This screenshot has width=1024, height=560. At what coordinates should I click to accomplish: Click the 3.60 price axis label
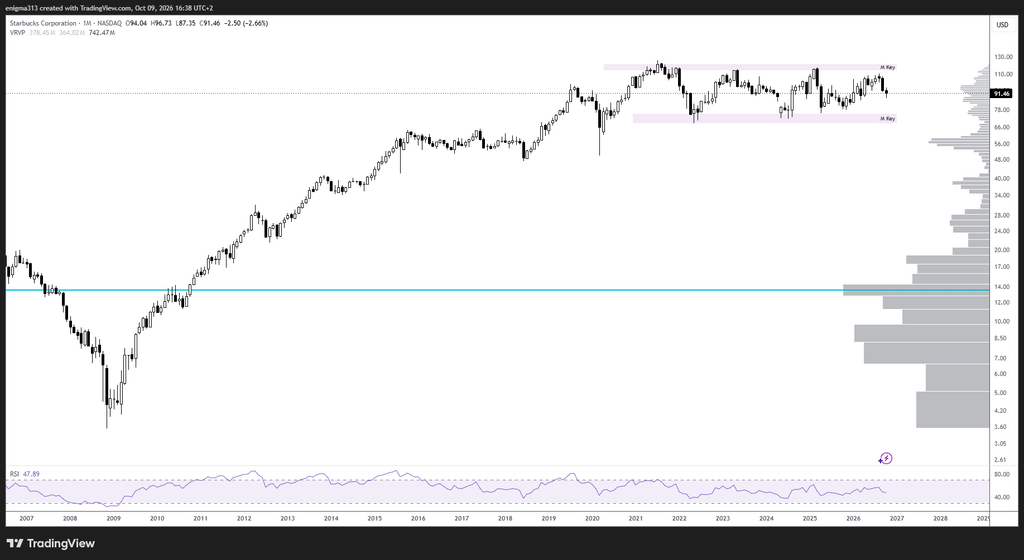tap(1001, 427)
